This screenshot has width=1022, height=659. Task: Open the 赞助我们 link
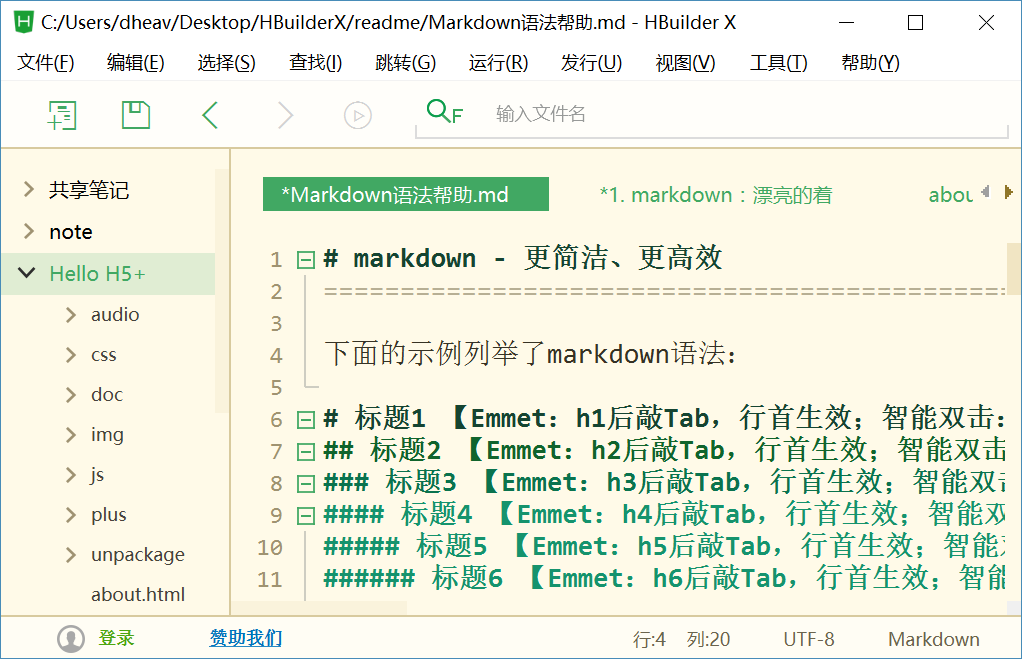click(x=244, y=638)
